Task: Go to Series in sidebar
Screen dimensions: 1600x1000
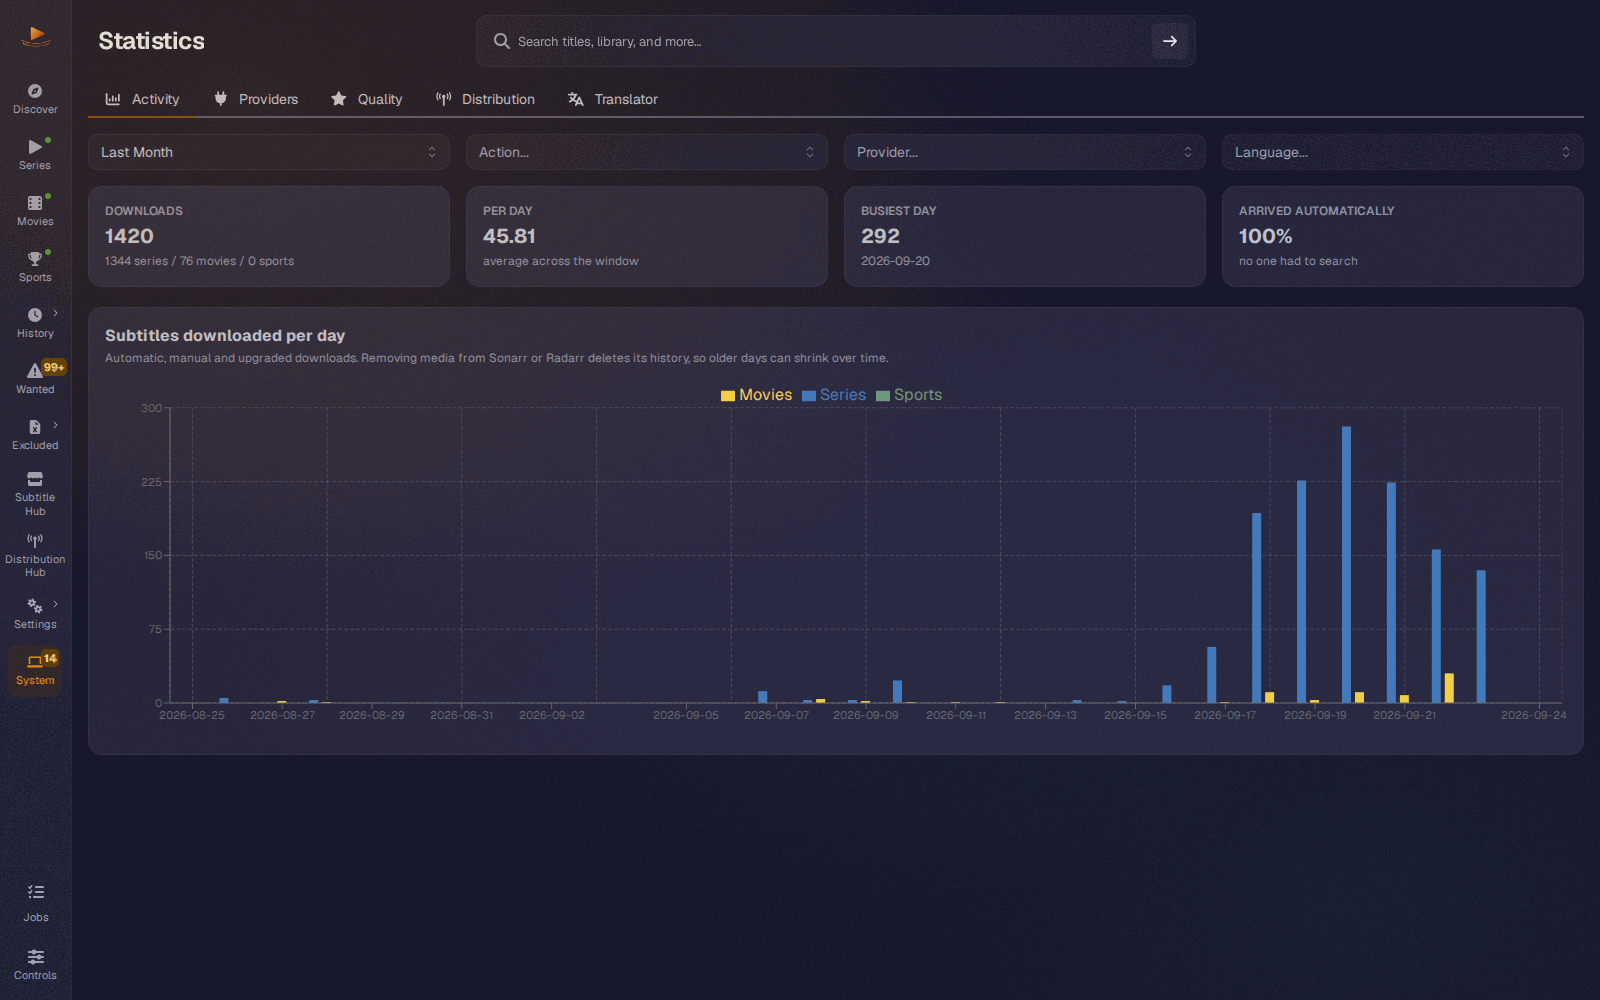Action: 35,155
